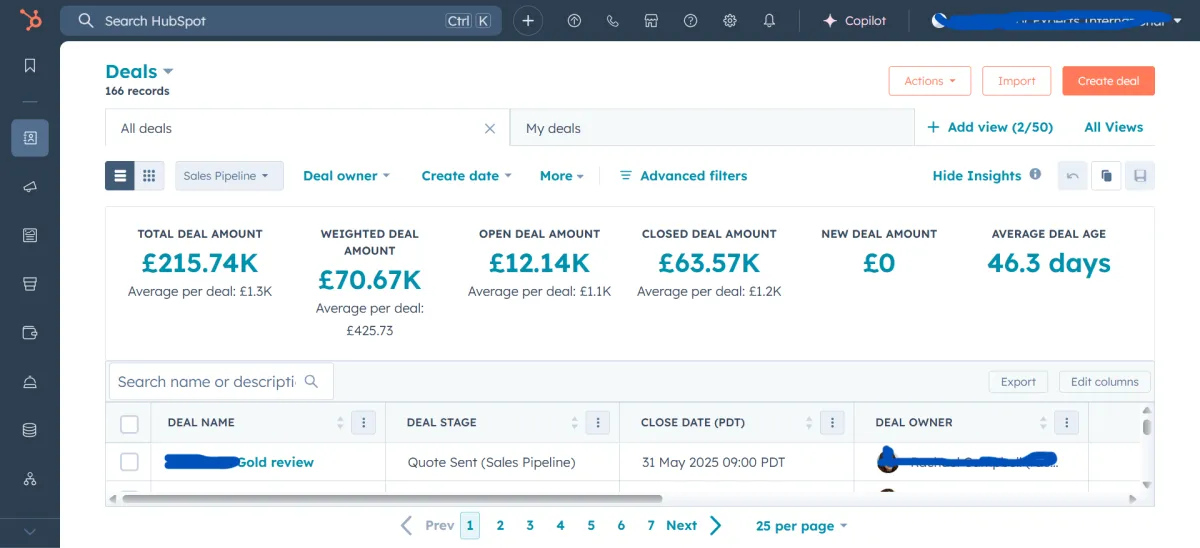Click the HubSpot sprocket logo
This screenshot has width=1200, height=548.
[30, 20]
